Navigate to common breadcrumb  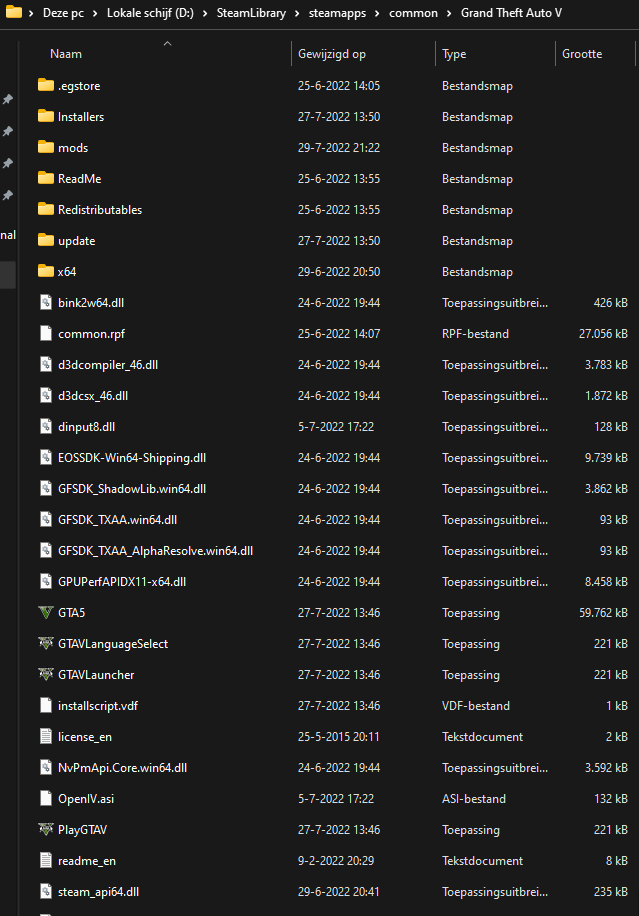coord(413,13)
